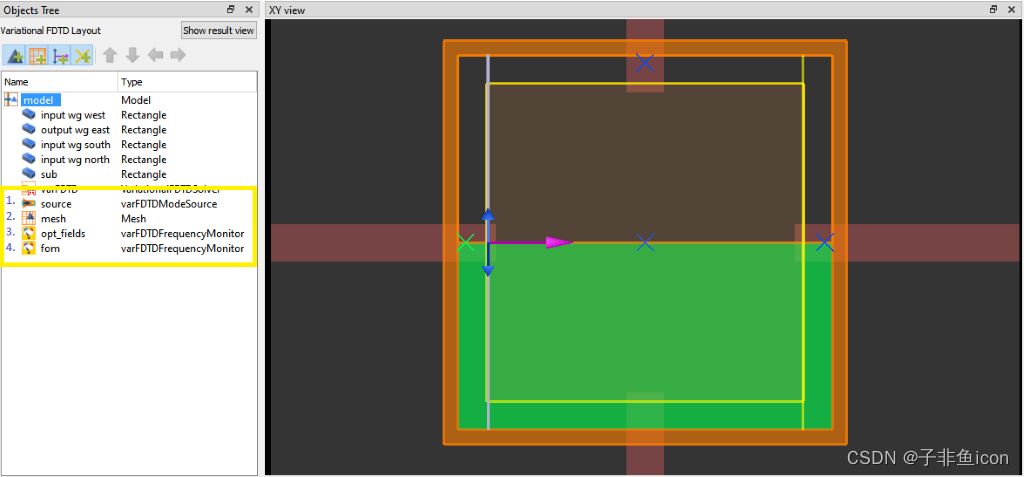Float the Objects Tree panel

tap(231, 9)
